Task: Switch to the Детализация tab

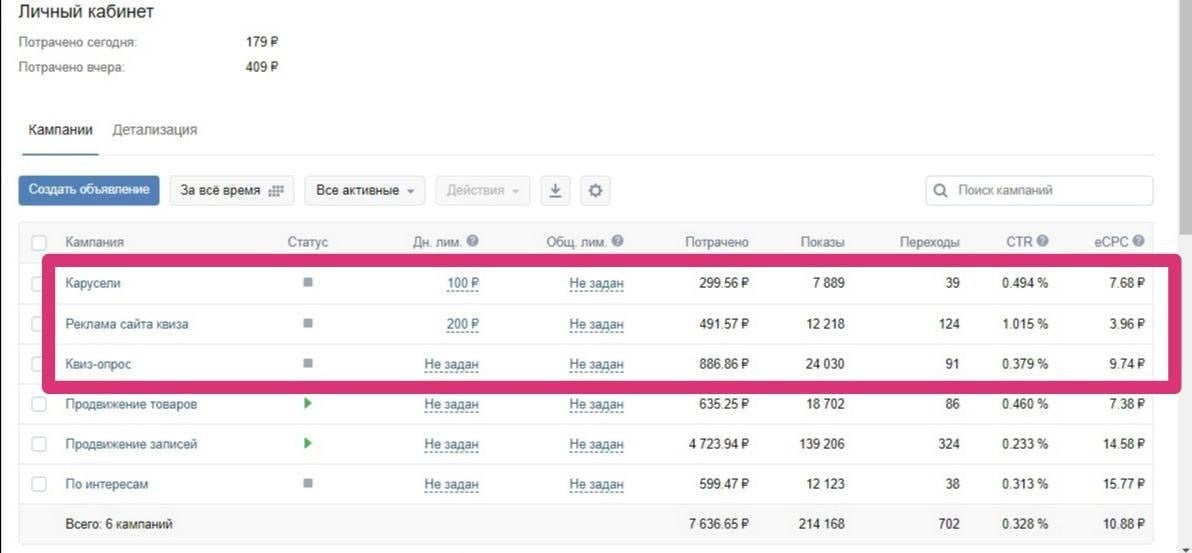Action: point(154,130)
